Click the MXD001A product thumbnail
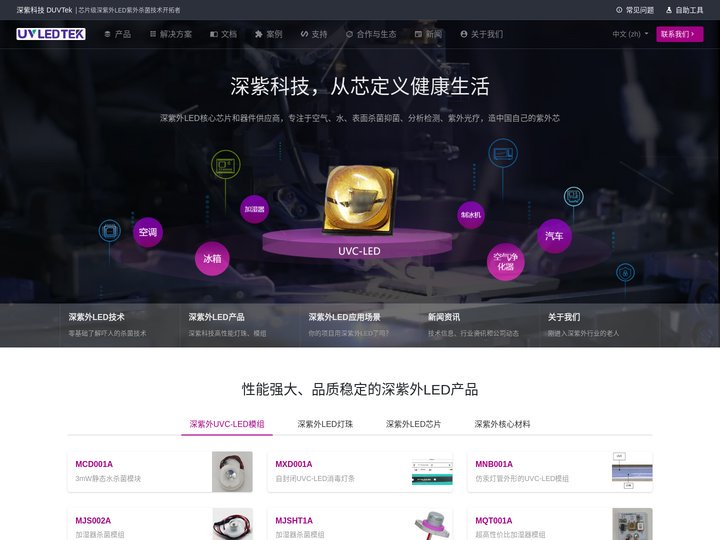Viewport: 720px width, 540px height. point(432,472)
